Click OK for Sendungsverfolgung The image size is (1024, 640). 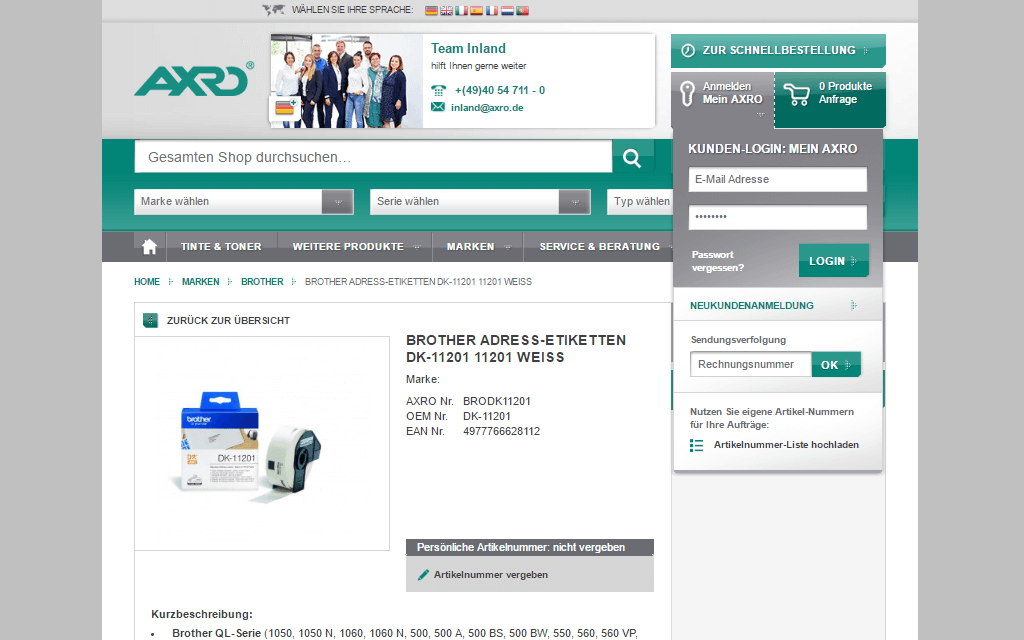(x=836, y=364)
